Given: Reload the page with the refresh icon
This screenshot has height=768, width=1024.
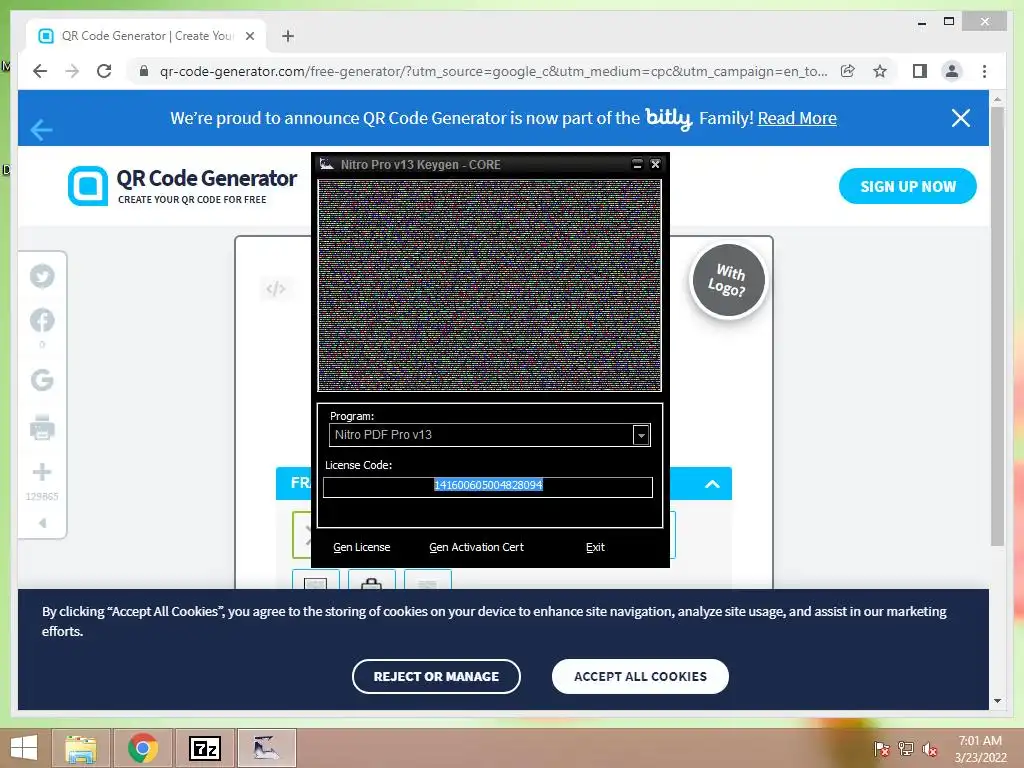Looking at the screenshot, I should 104,71.
